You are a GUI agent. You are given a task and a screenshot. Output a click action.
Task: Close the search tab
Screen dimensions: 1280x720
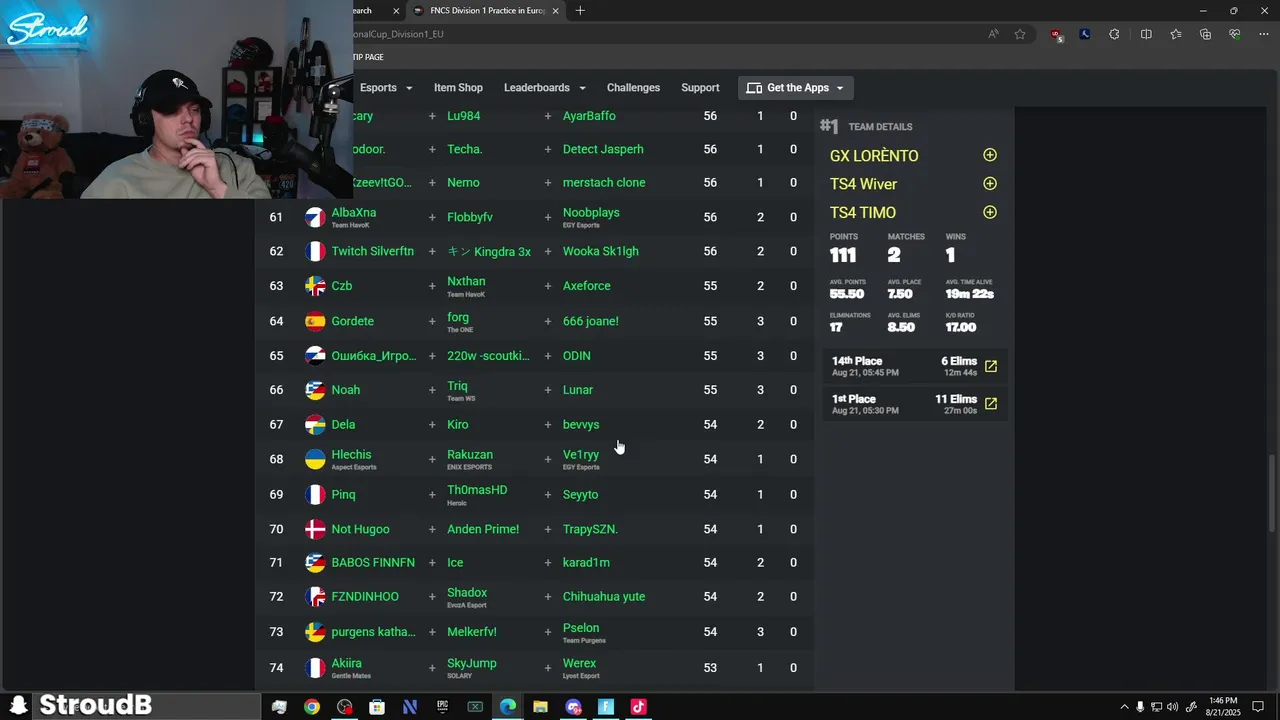(x=396, y=11)
